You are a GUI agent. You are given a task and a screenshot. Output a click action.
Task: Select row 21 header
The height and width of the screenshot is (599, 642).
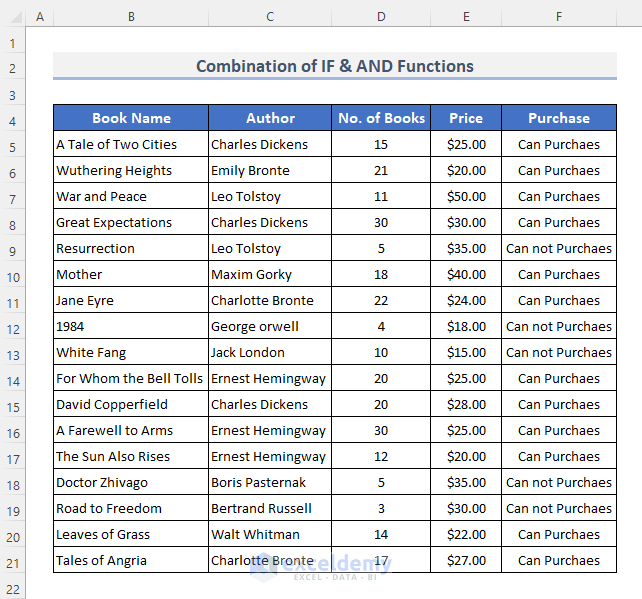(13, 561)
